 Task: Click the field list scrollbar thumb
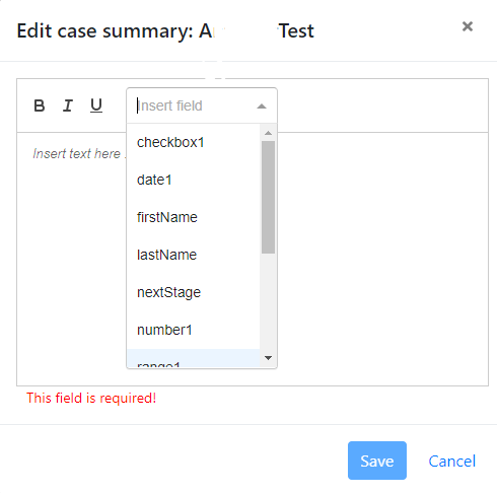point(268,197)
